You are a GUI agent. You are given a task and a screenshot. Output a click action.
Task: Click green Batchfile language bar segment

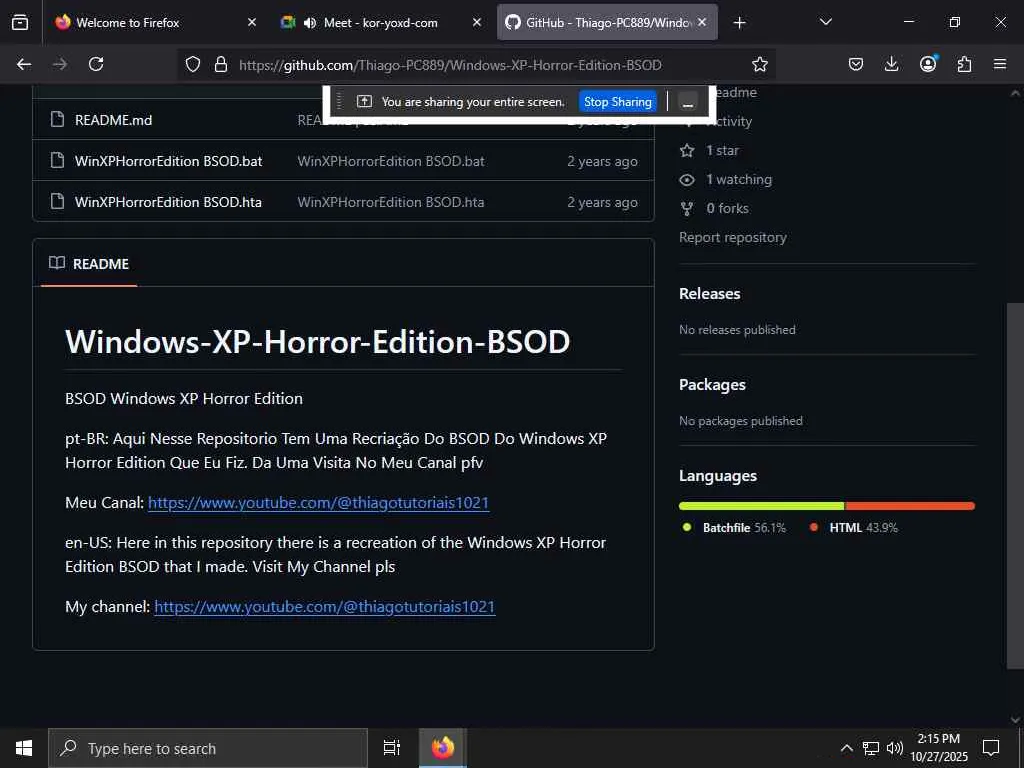pyautogui.click(x=761, y=506)
